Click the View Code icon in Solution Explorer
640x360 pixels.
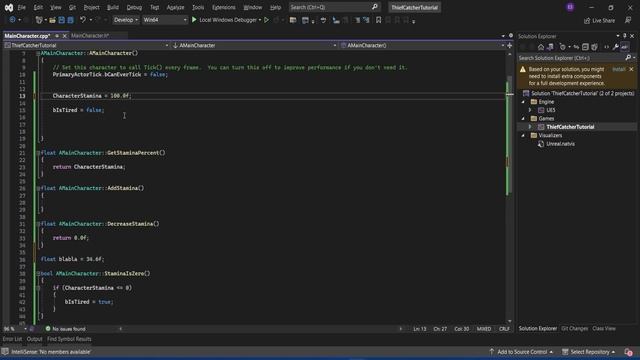[x=607, y=47]
